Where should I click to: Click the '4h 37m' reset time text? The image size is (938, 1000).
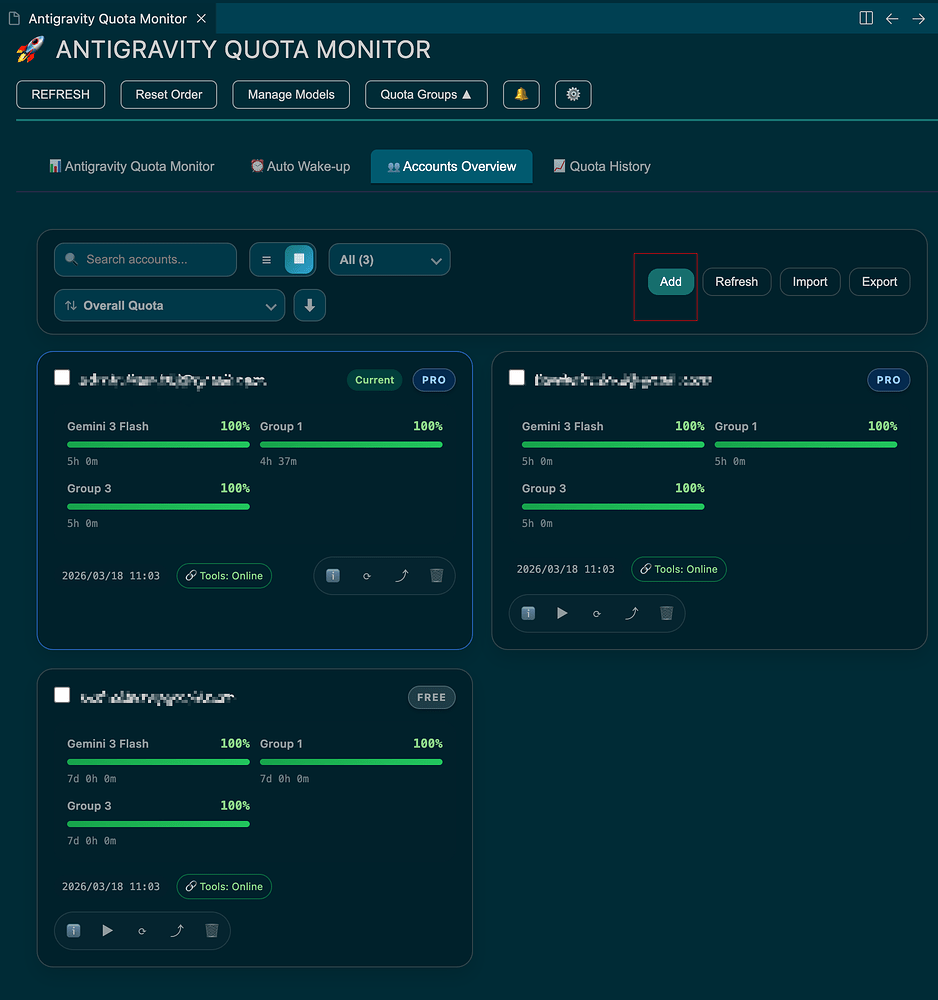point(278,461)
